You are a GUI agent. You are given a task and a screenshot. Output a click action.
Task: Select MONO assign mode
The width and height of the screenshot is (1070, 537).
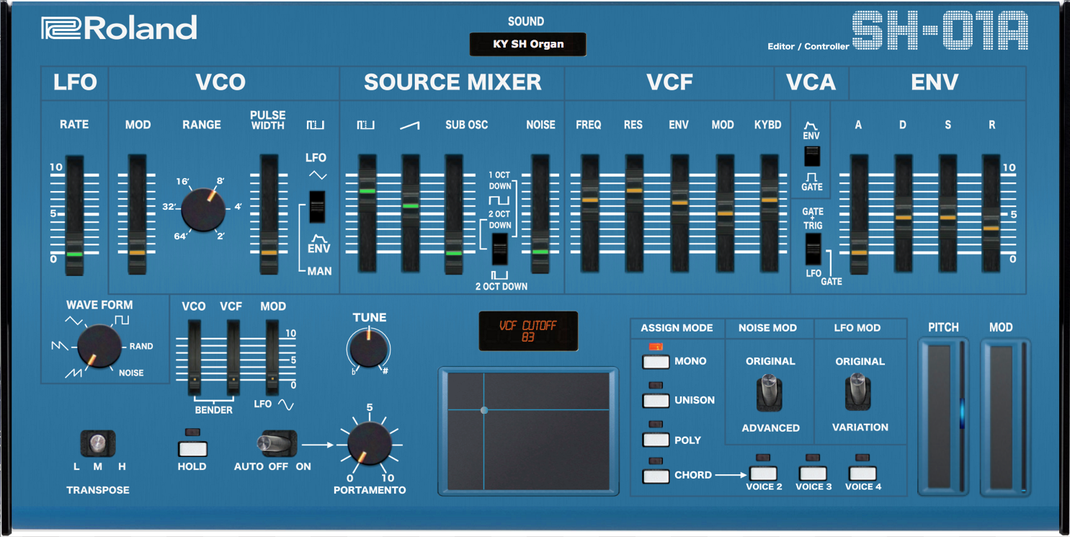pos(656,362)
